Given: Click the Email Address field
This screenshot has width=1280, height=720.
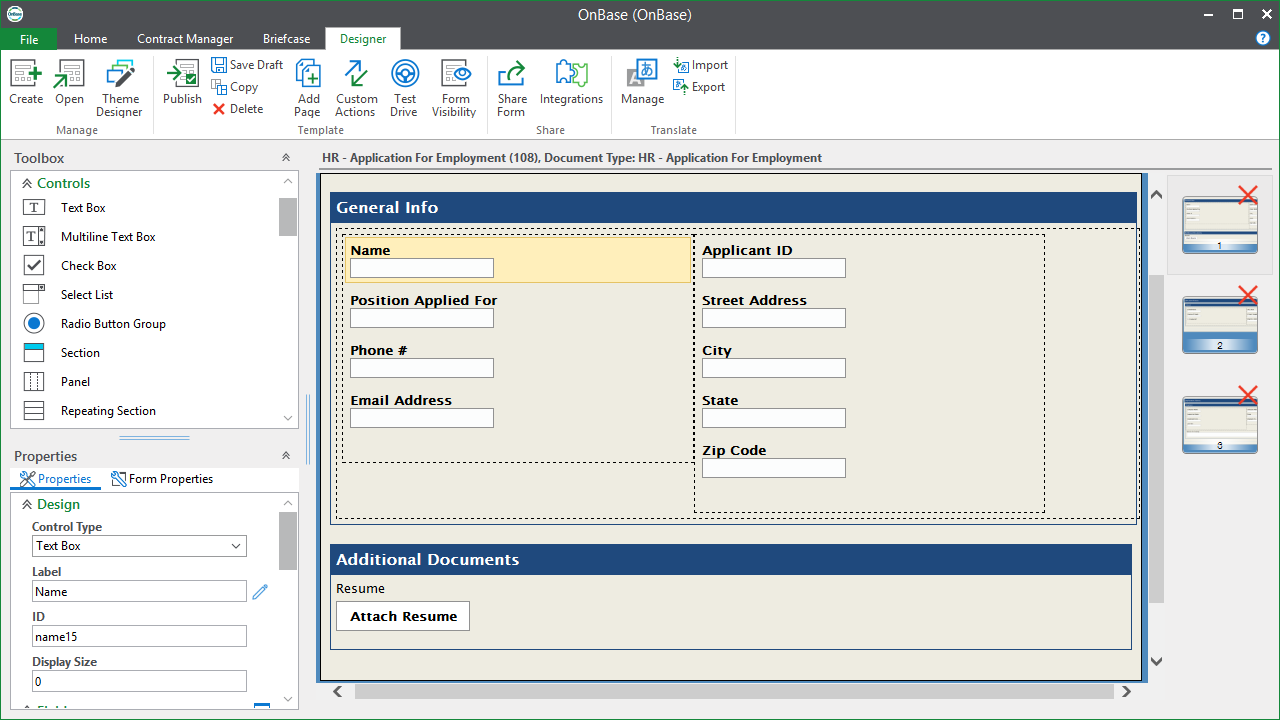Looking at the screenshot, I should [x=422, y=418].
